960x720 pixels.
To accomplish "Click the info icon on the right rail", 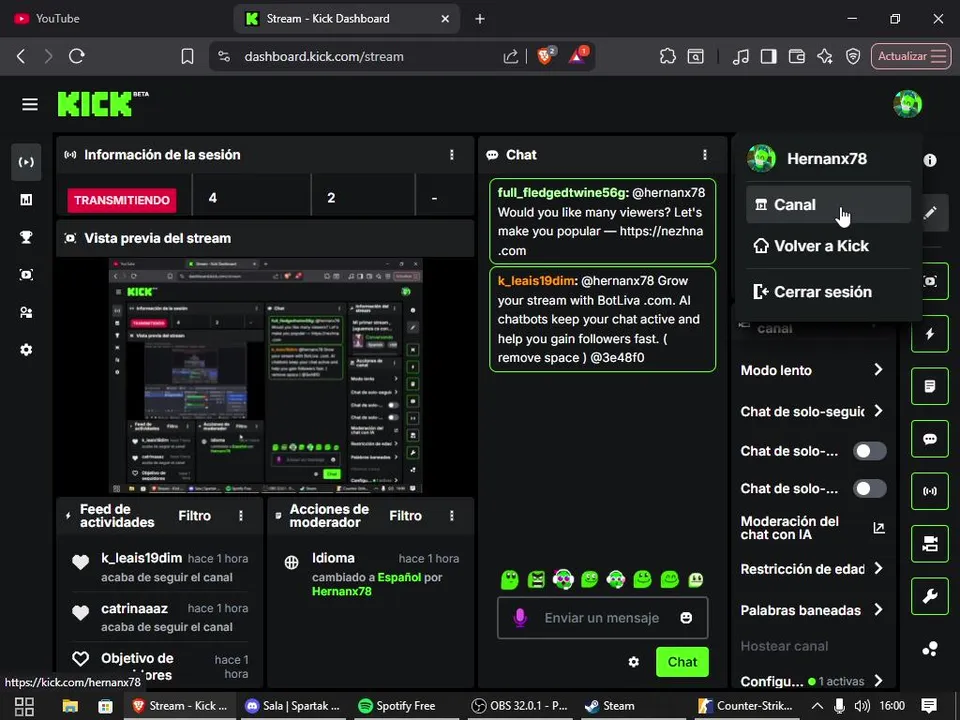I will click(930, 160).
